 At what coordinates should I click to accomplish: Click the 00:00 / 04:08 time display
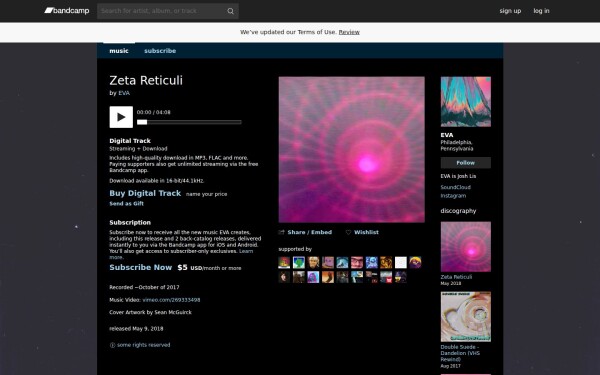point(154,112)
